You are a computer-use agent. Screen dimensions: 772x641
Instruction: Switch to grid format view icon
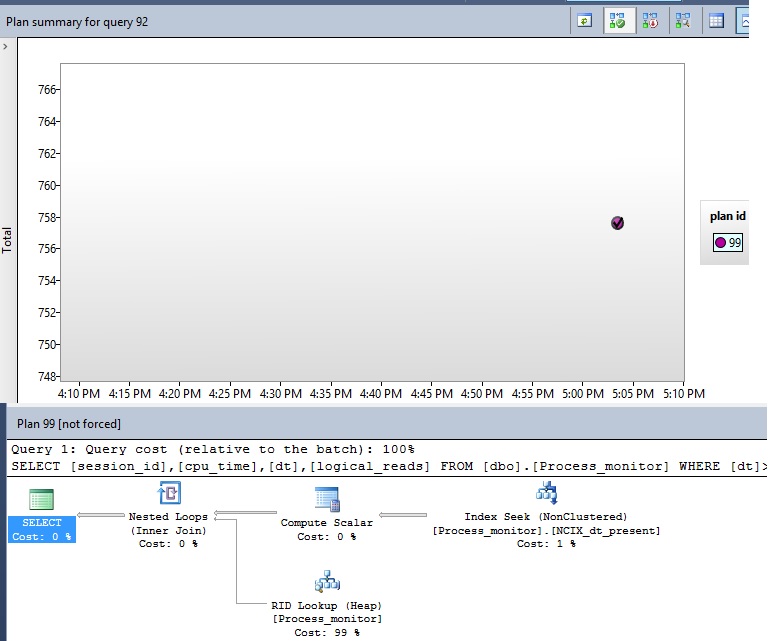pos(716,21)
